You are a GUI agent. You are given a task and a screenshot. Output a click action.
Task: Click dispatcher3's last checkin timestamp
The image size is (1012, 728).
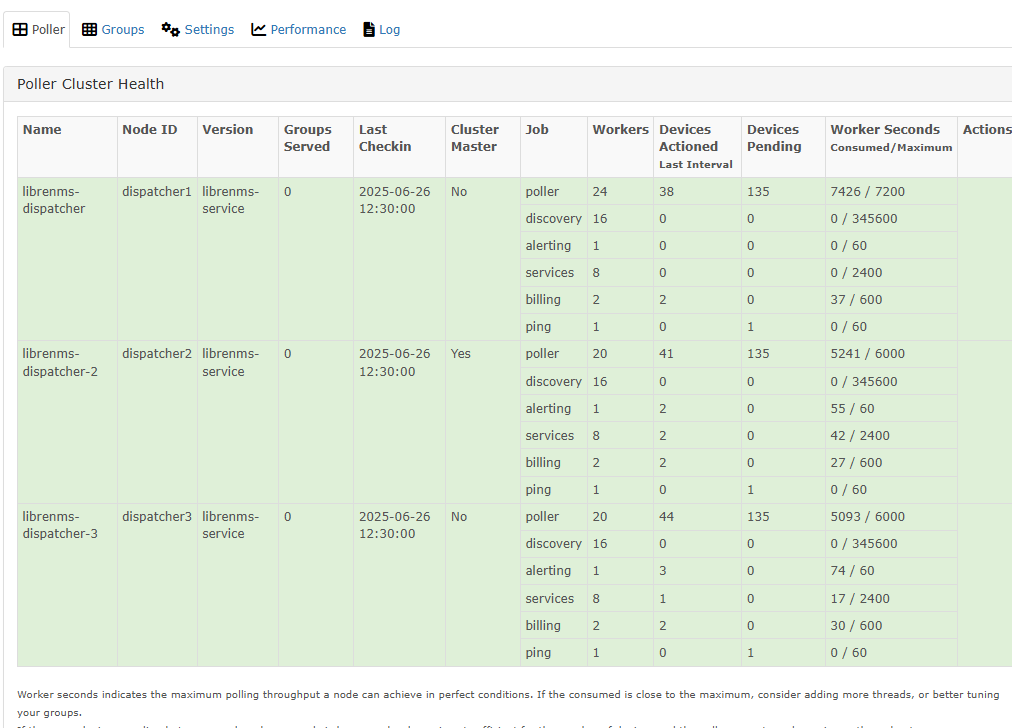394,525
